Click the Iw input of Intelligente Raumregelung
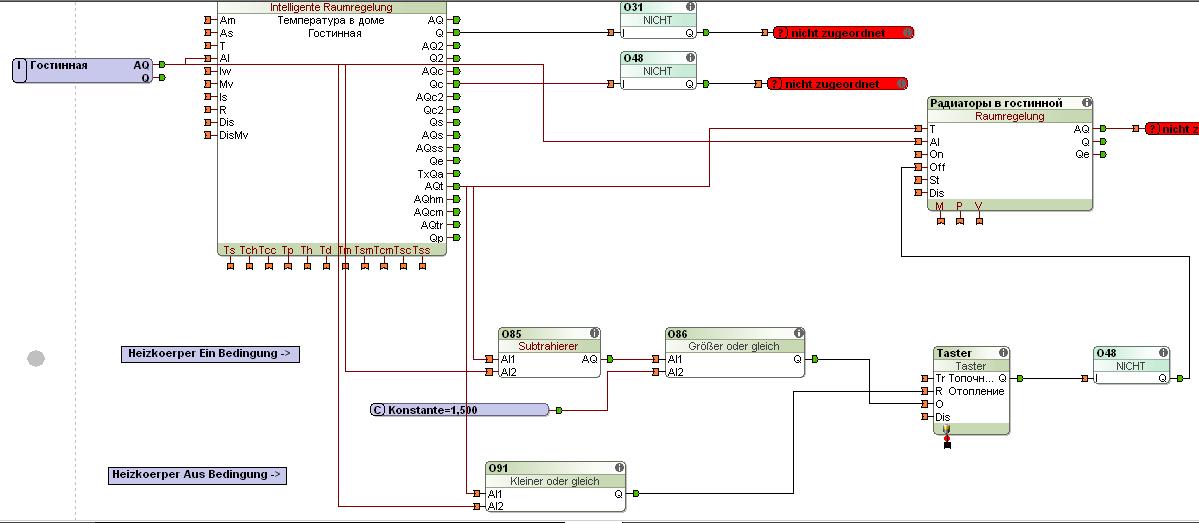This screenshot has height=523, width=1199. (x=208, y=71)
